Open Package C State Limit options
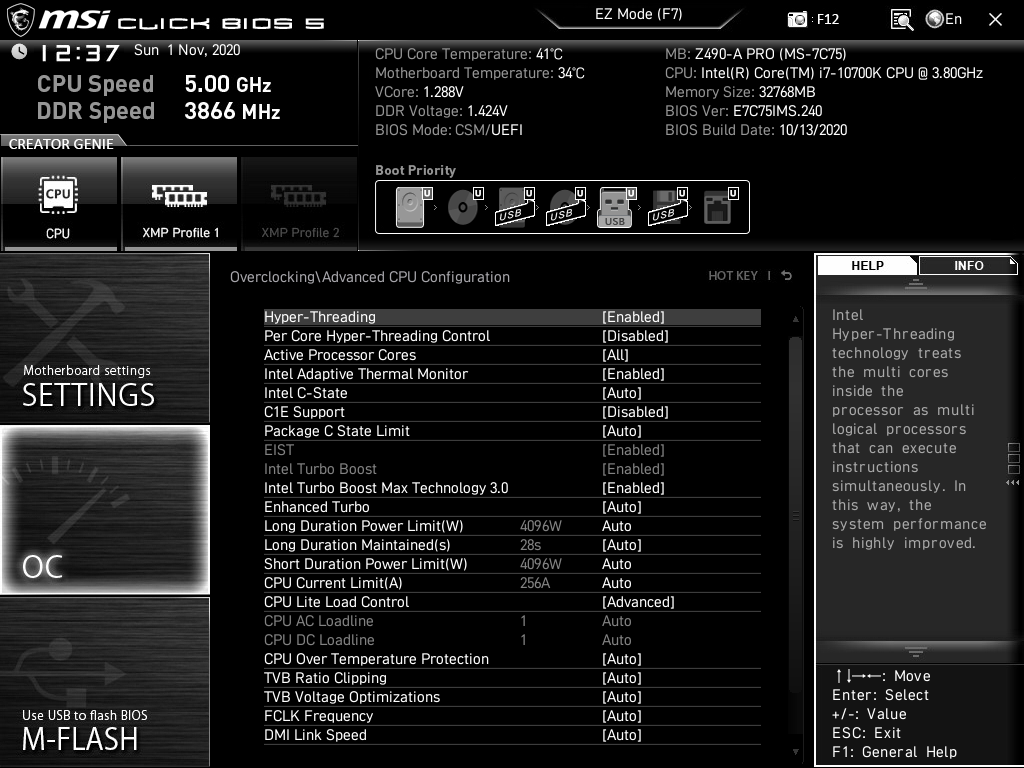The height and width of the screenshot is (768, 1024). point(512,431)
